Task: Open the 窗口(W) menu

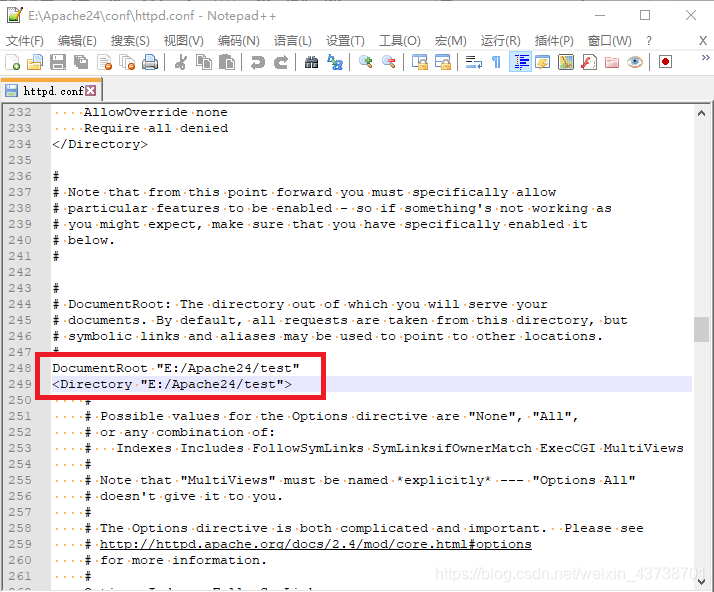Action: pyautogui.click(x=609, y=41)
